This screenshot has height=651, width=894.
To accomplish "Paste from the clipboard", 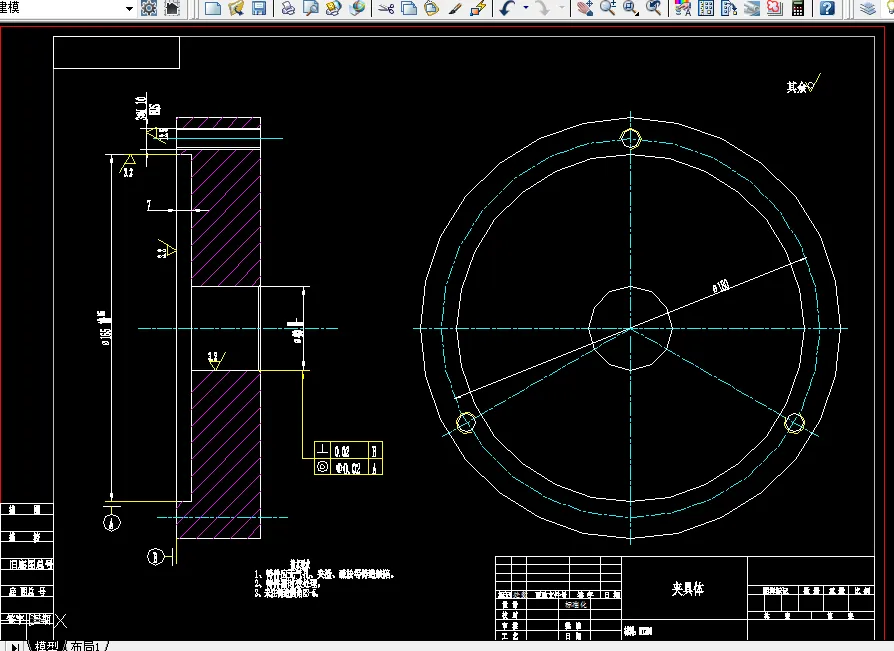I will 432,8.
